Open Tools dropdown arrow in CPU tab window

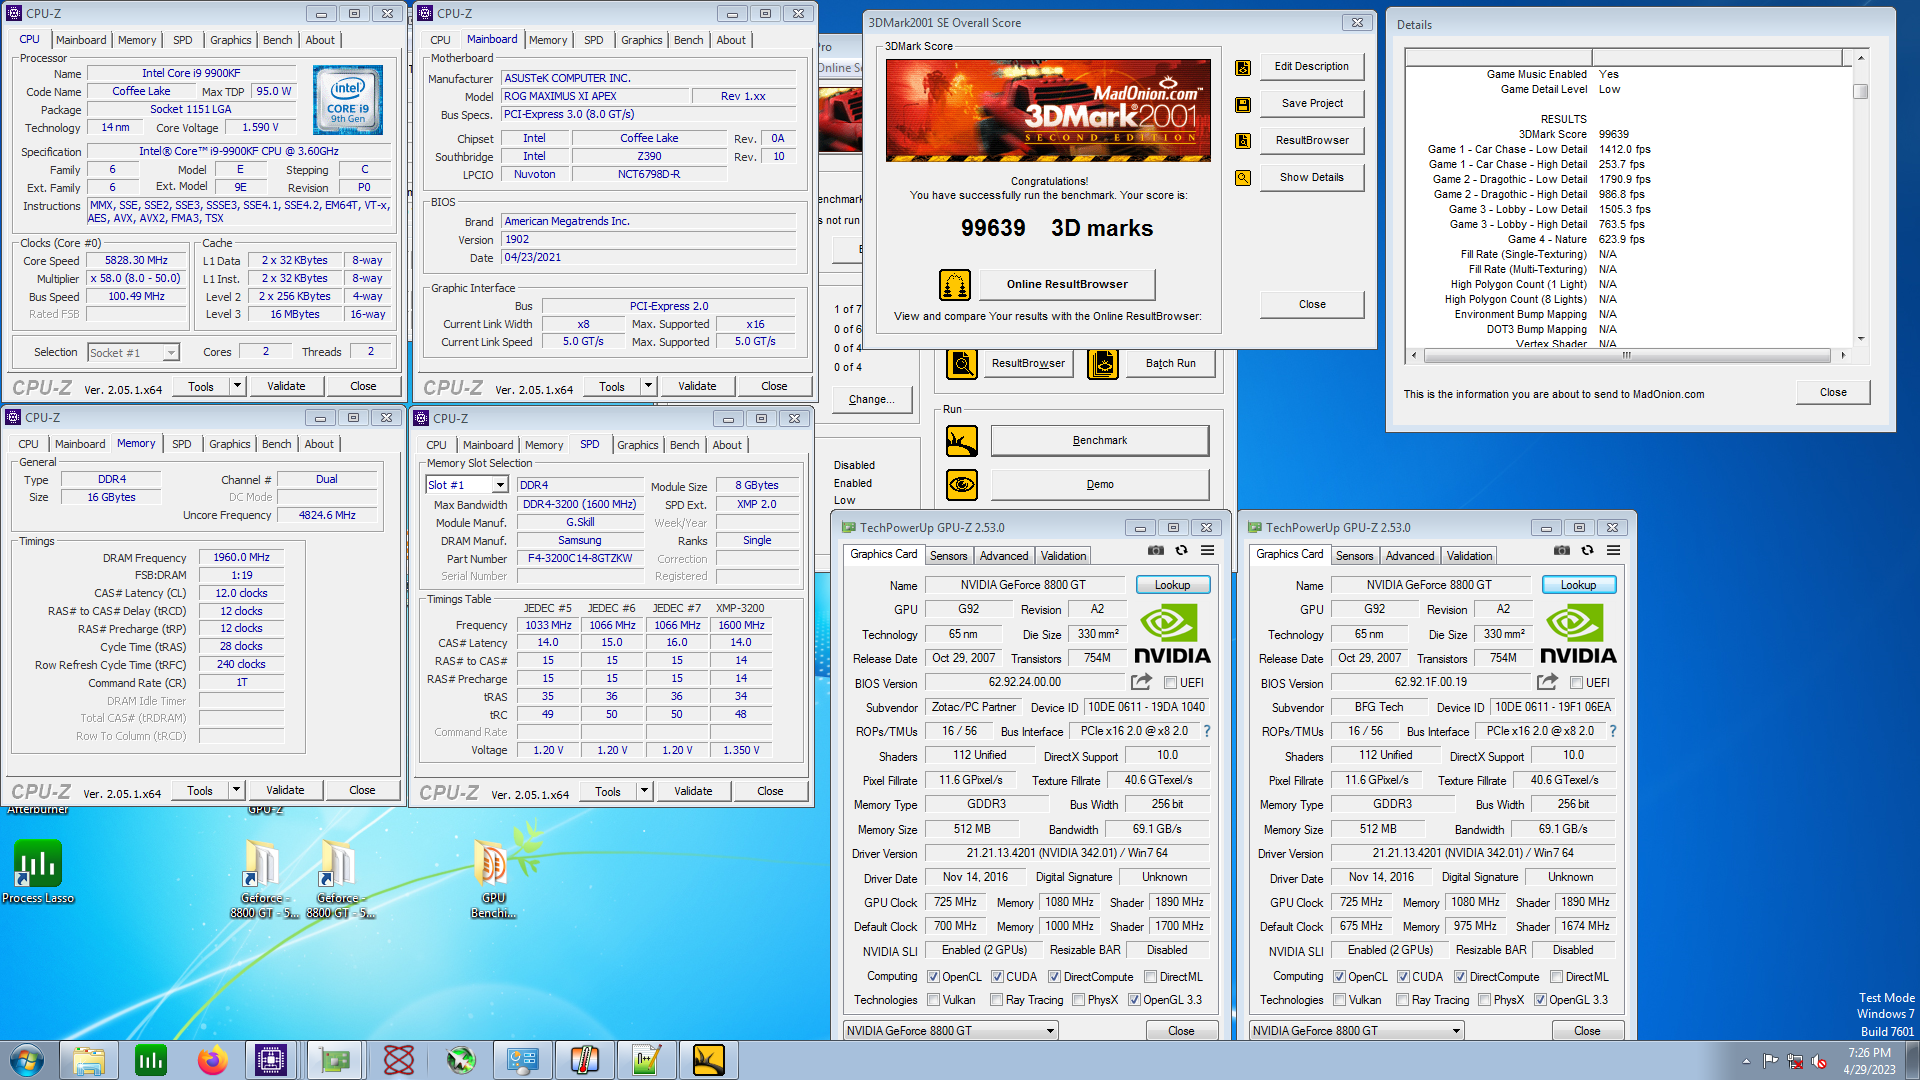237,386
